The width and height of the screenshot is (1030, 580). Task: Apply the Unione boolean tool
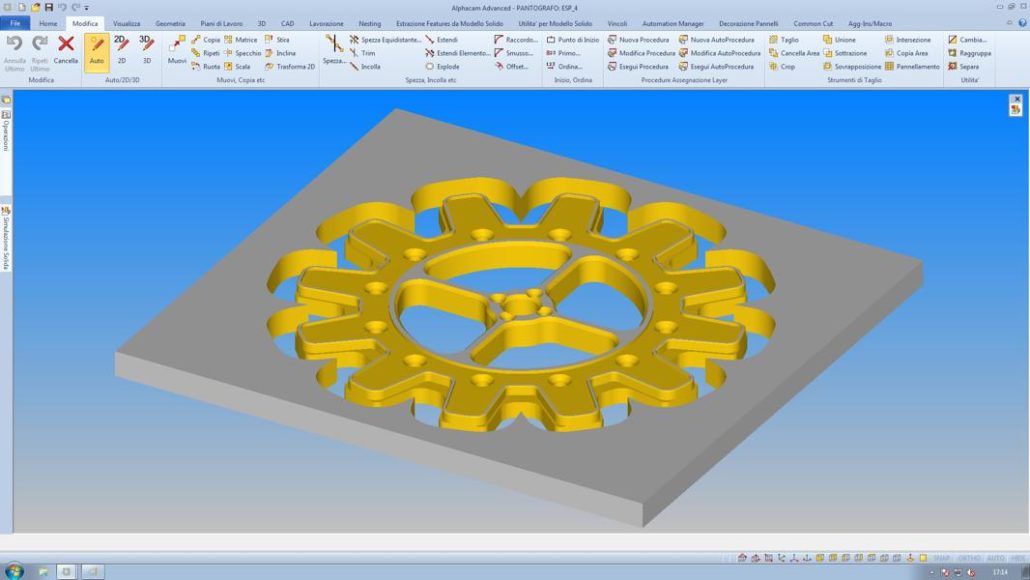pos(840,39)
